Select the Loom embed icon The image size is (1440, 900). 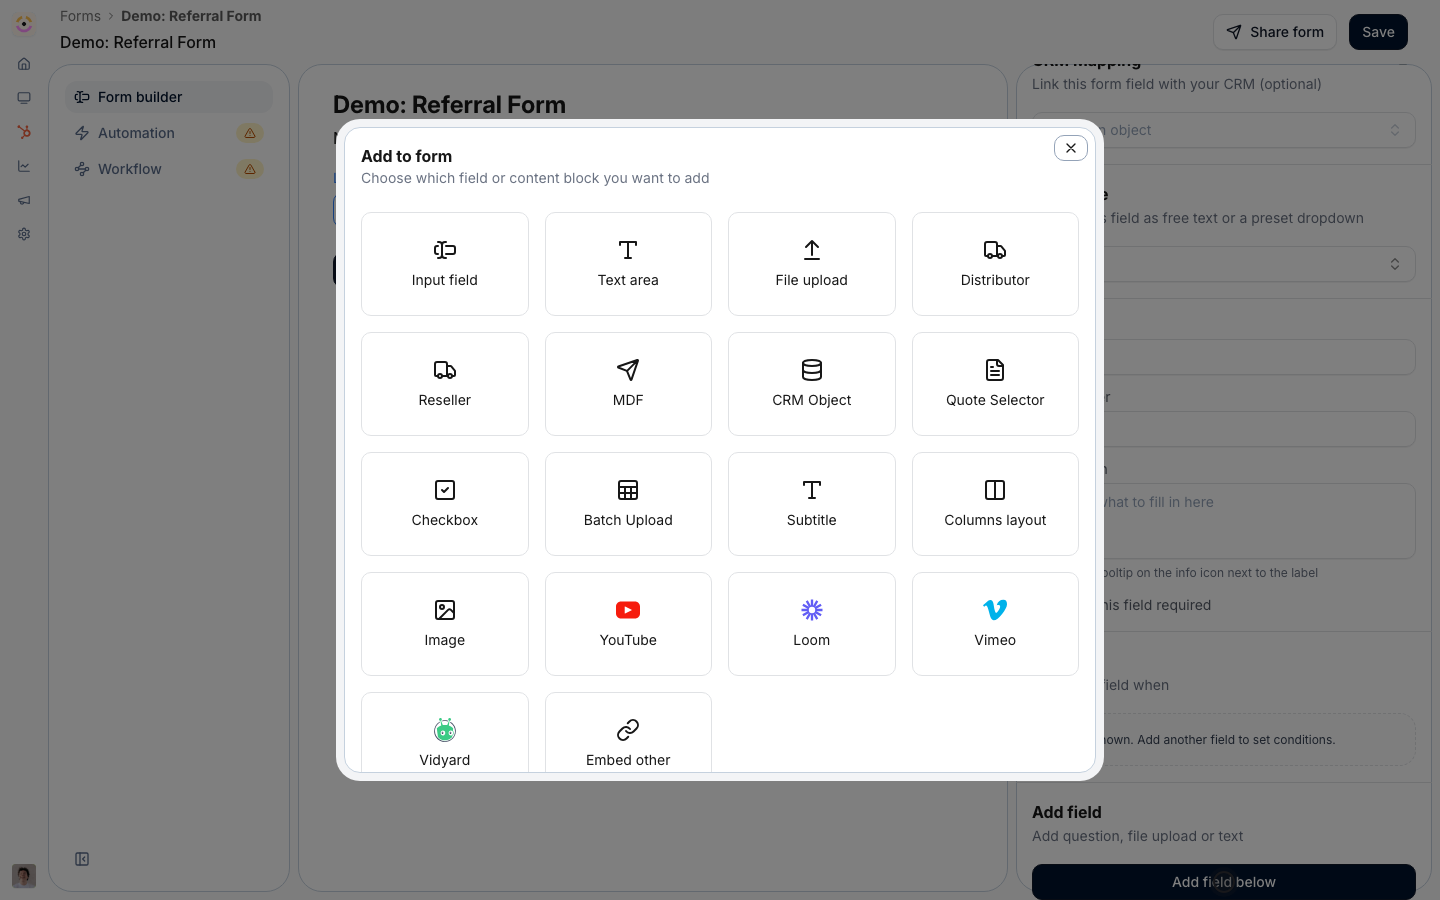pos(812,610)
